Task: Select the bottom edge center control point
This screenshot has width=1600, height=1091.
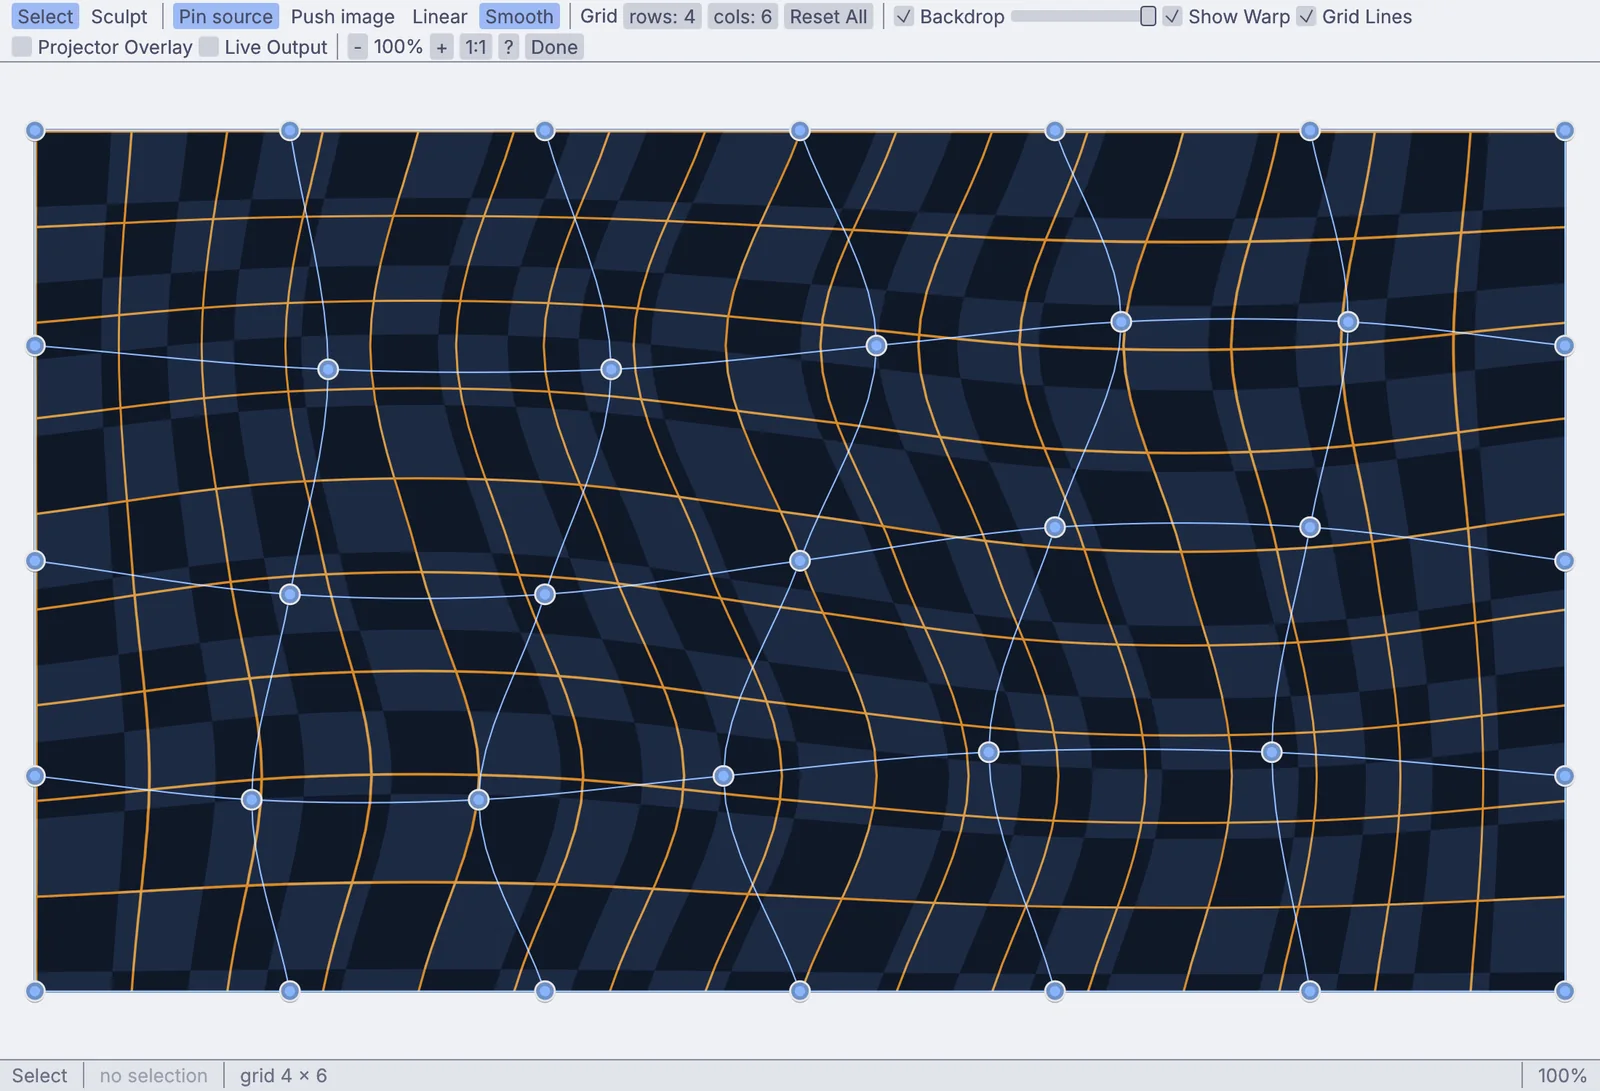Action: 800,991
